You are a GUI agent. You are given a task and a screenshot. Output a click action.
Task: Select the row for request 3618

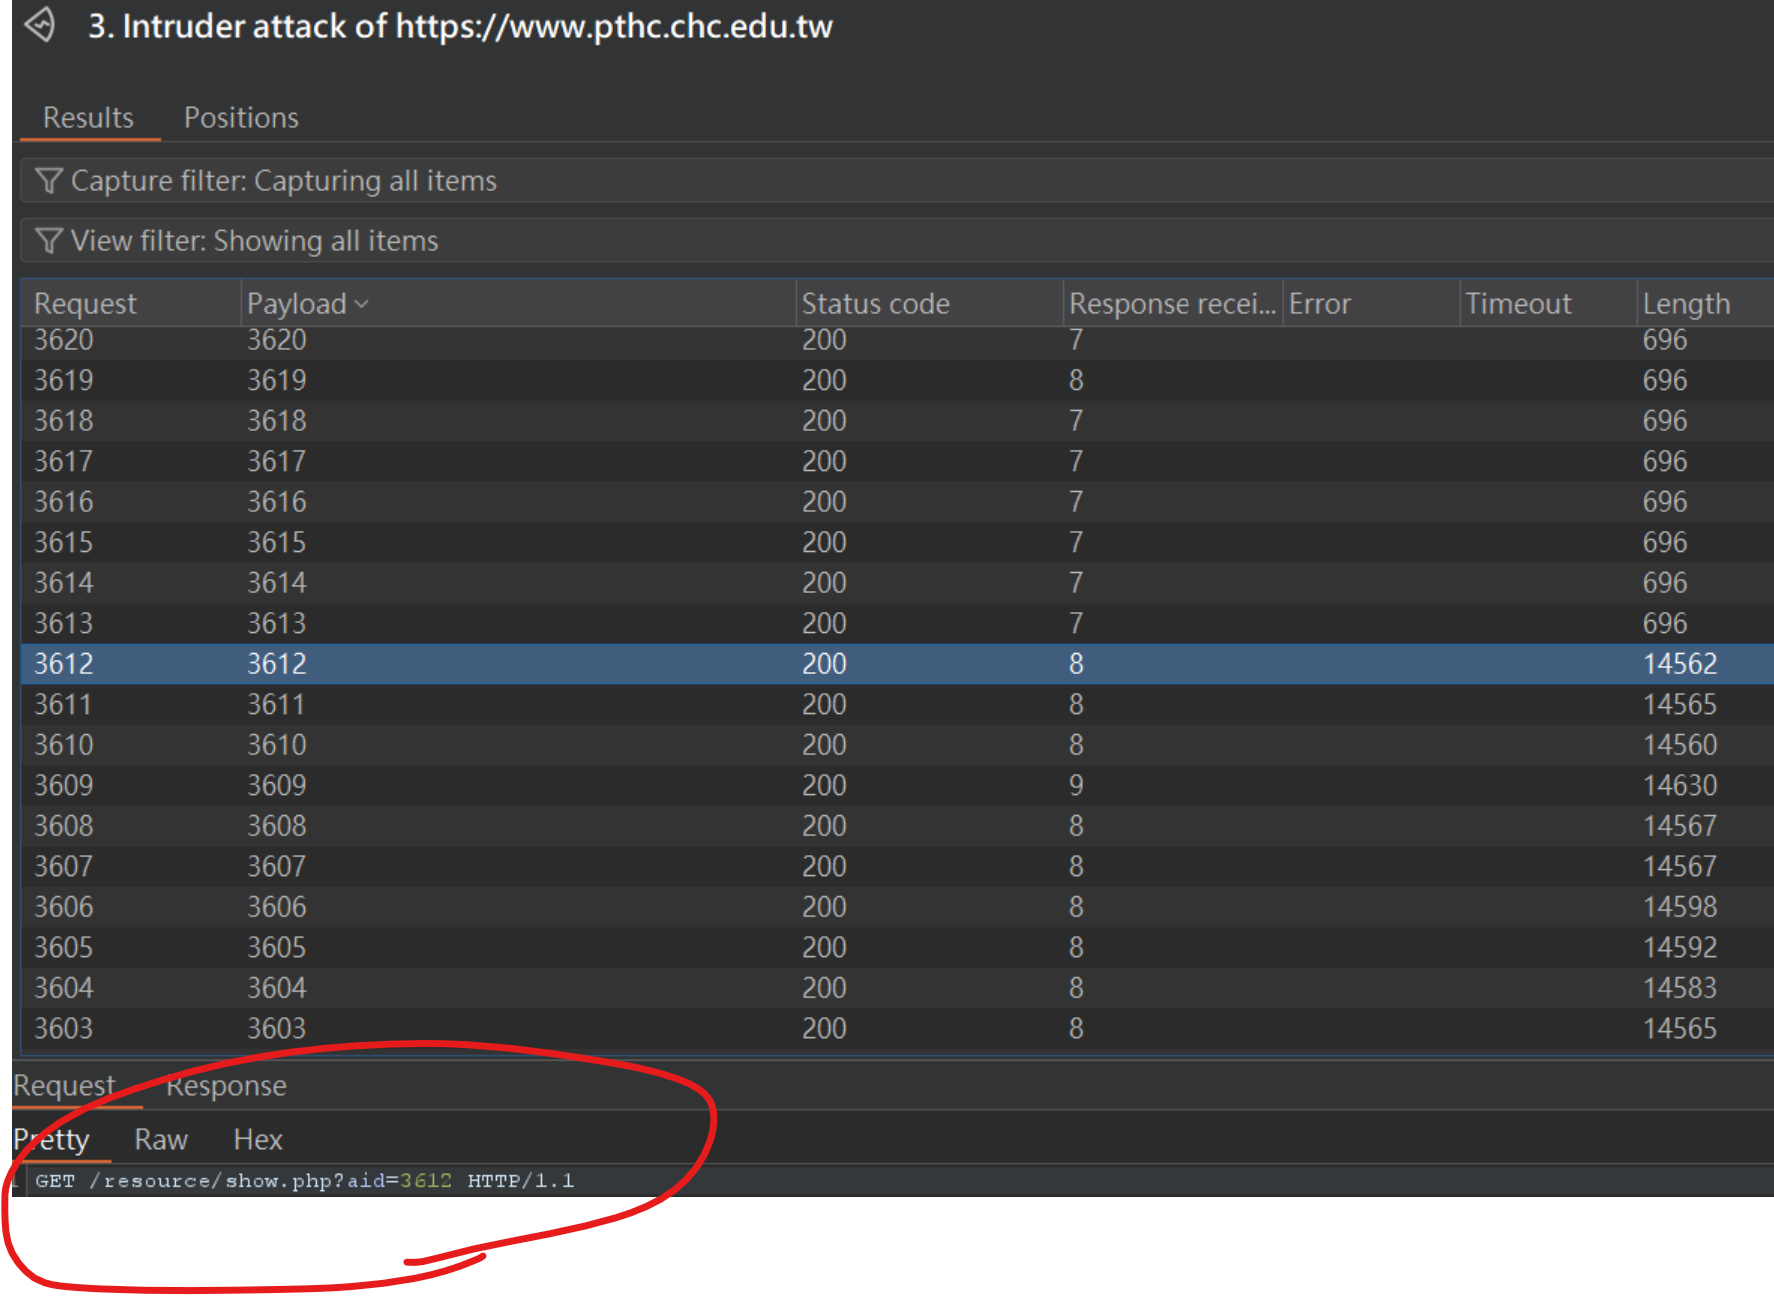click(897, 421)
